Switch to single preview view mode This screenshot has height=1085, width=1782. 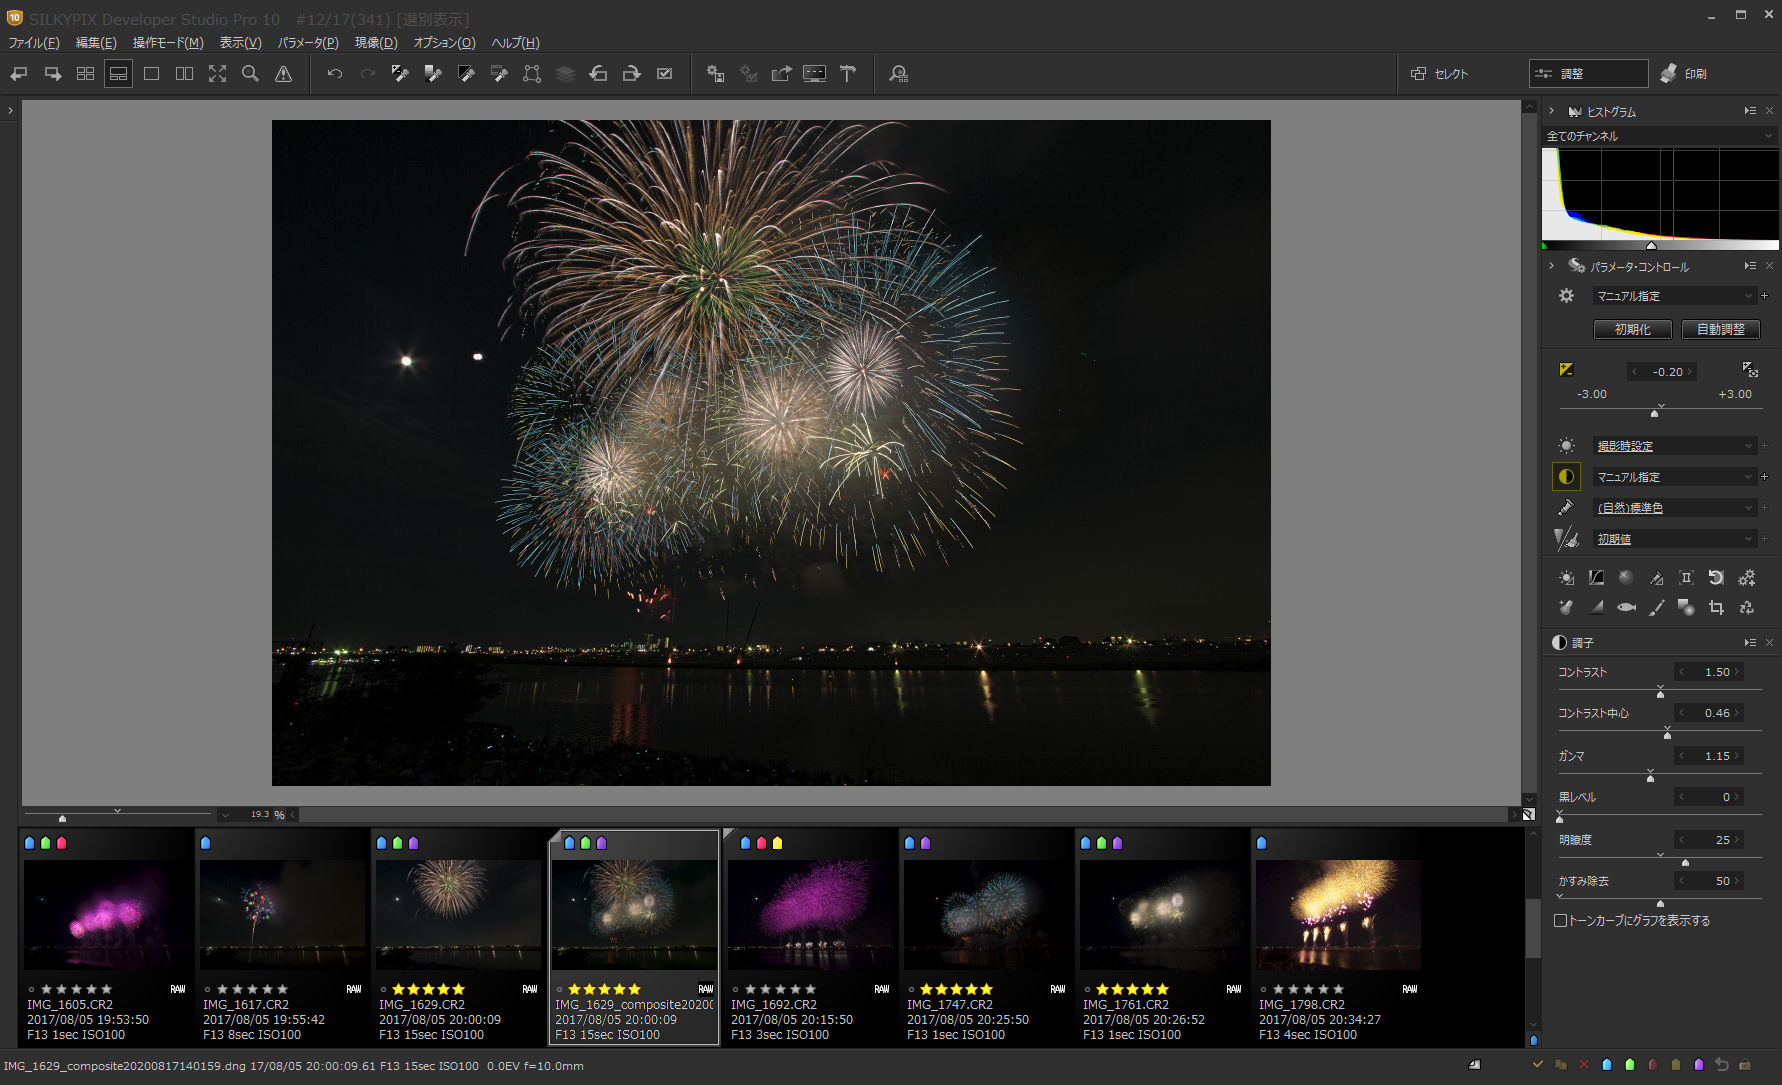click(151, 74)
